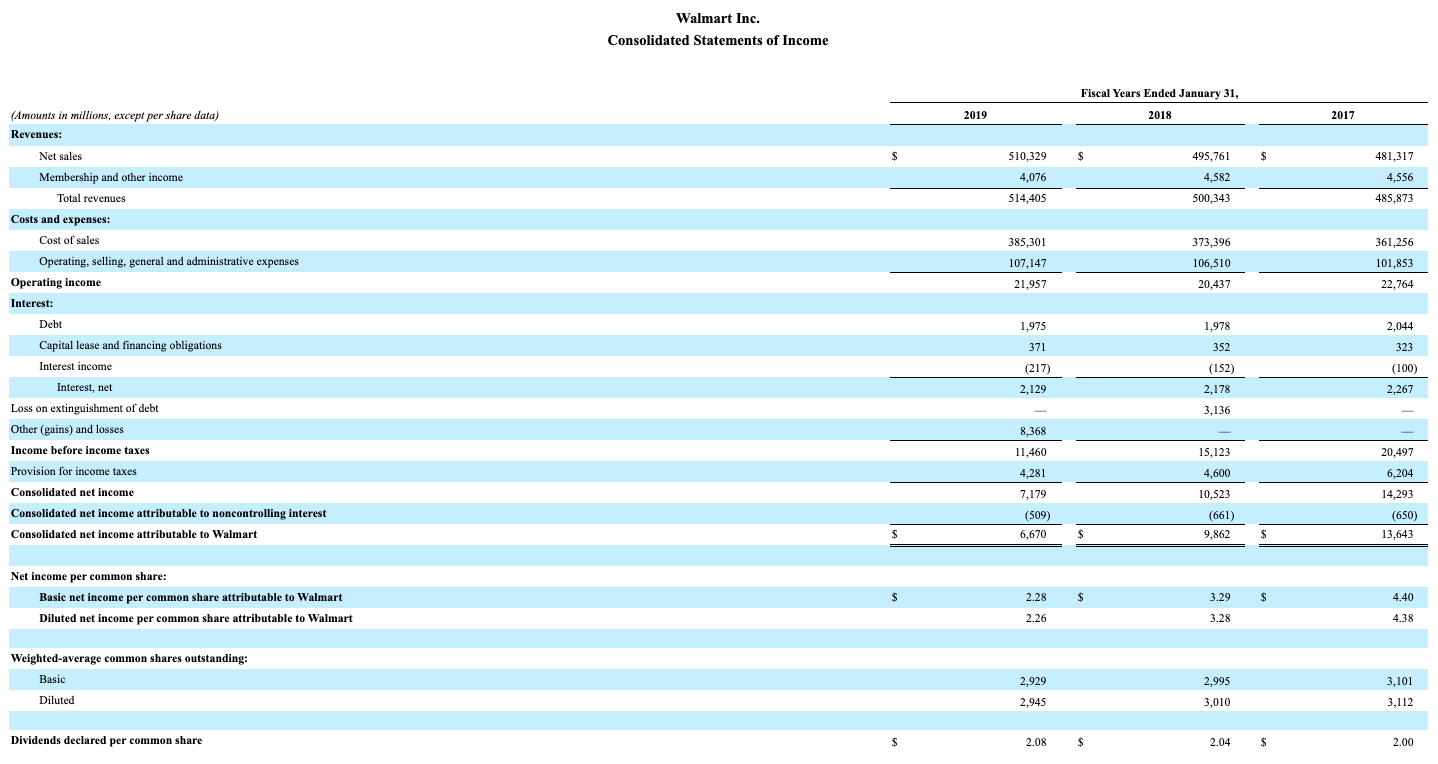1438x764 pixels.
Task: Select 'Loss on extinguishment of debt' label
Action: click(84, 408)
